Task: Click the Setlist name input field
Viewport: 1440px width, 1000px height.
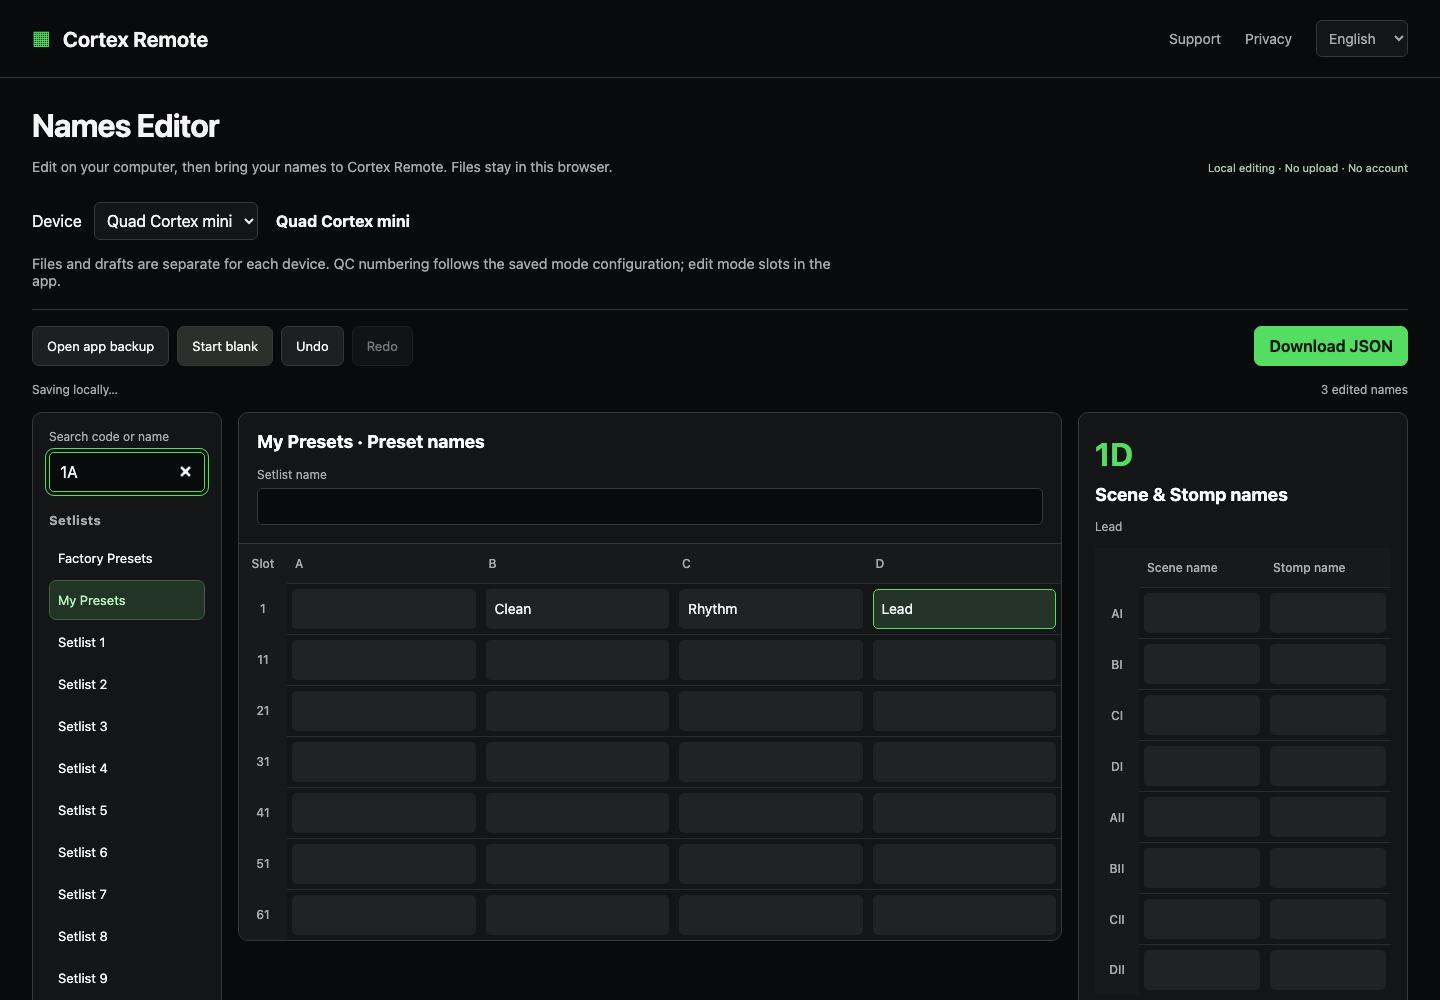Action: point(650,506)
